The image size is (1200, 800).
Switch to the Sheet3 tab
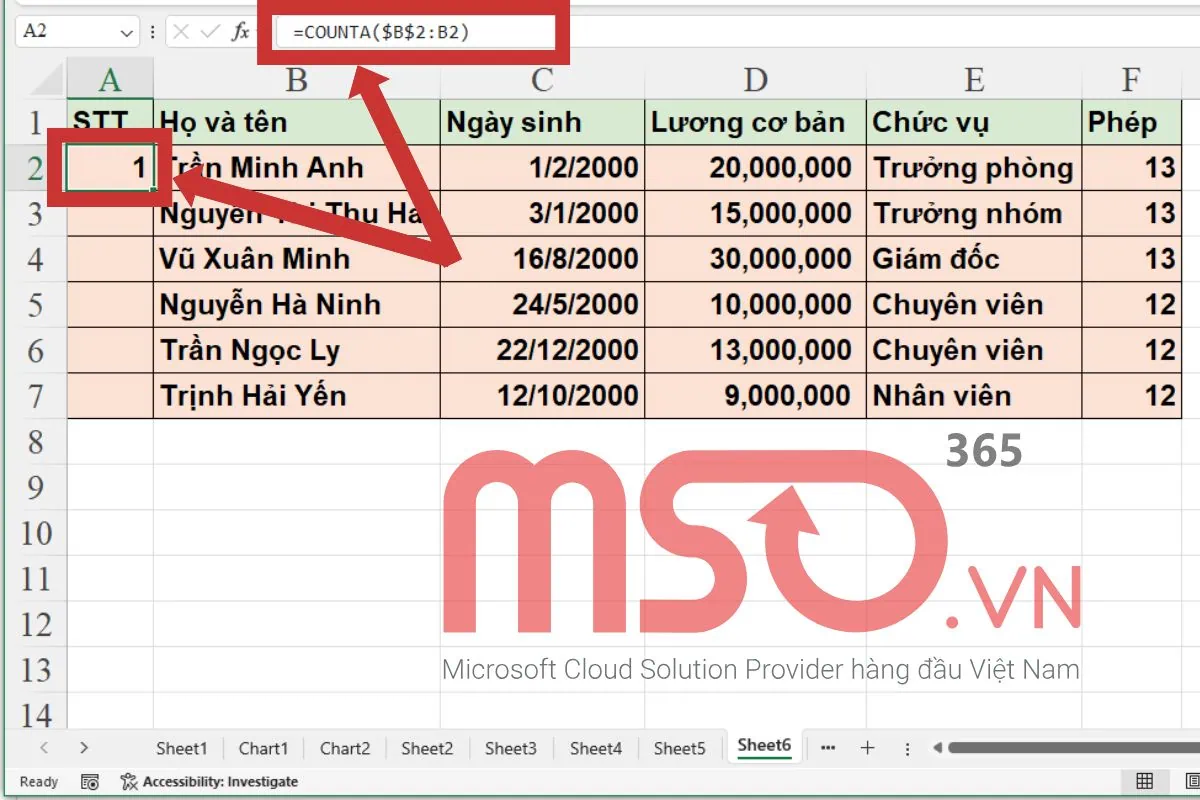(511, 748)
